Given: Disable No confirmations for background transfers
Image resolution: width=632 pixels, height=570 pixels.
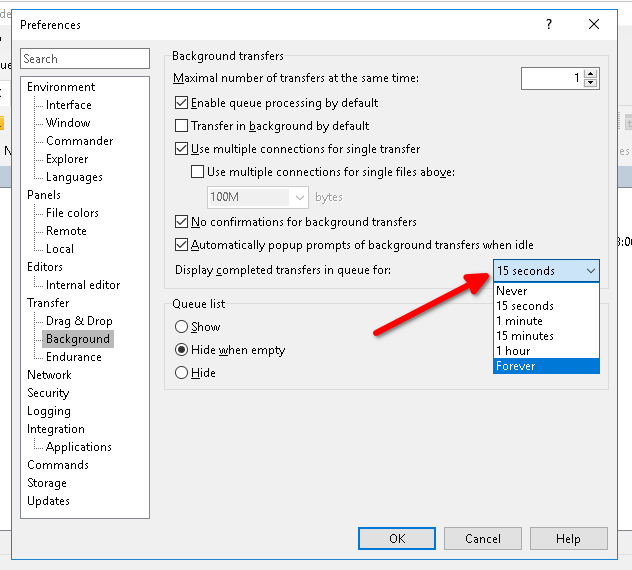Looking at the screenshot, I should pos(182,222).
